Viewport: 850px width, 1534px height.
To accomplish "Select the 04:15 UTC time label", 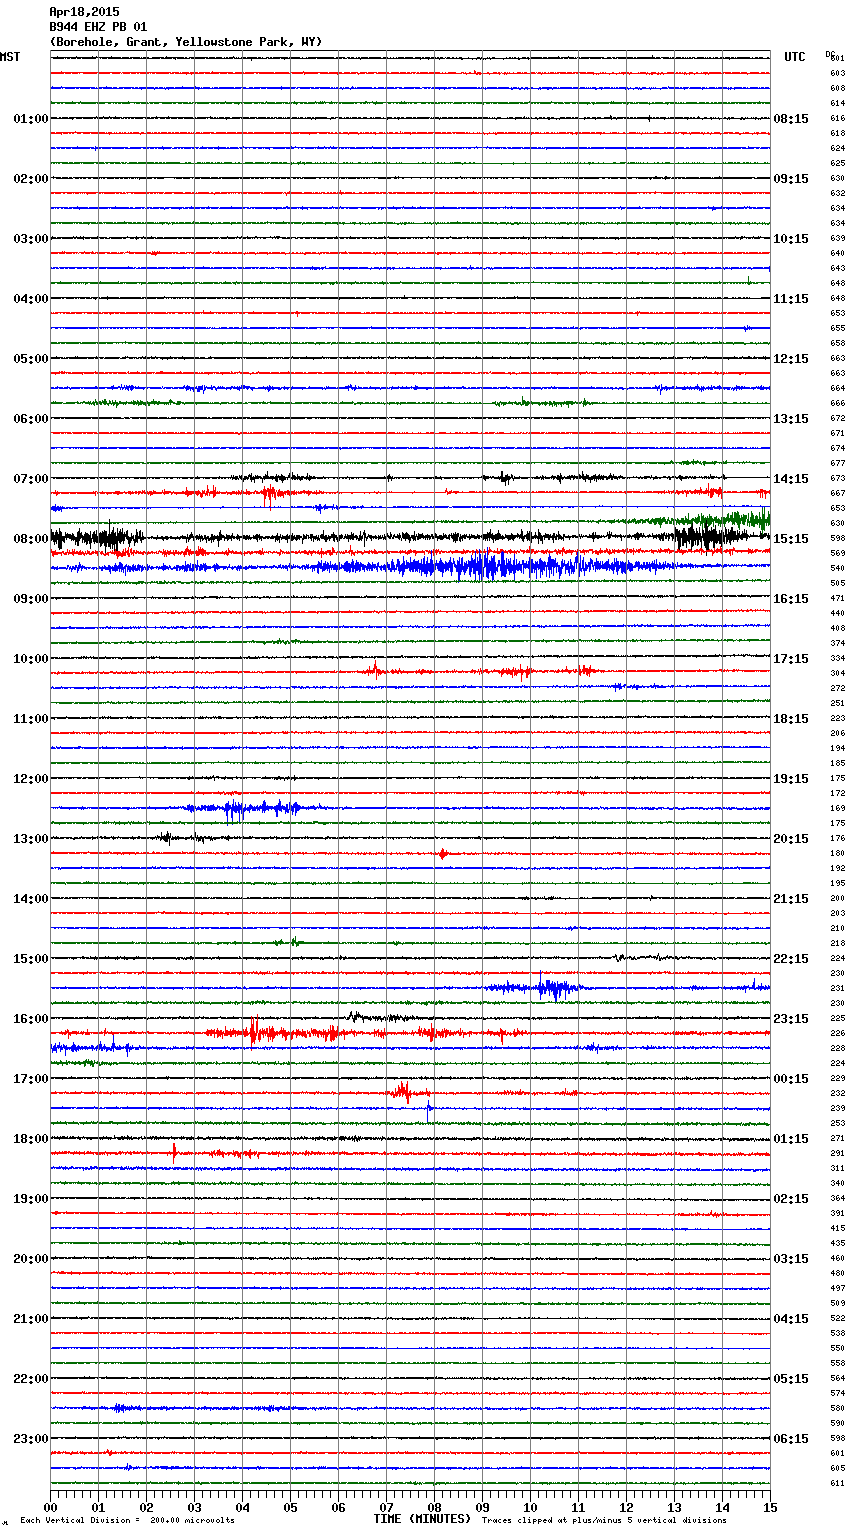I will pyautogui.click(x=791, y=1319).
